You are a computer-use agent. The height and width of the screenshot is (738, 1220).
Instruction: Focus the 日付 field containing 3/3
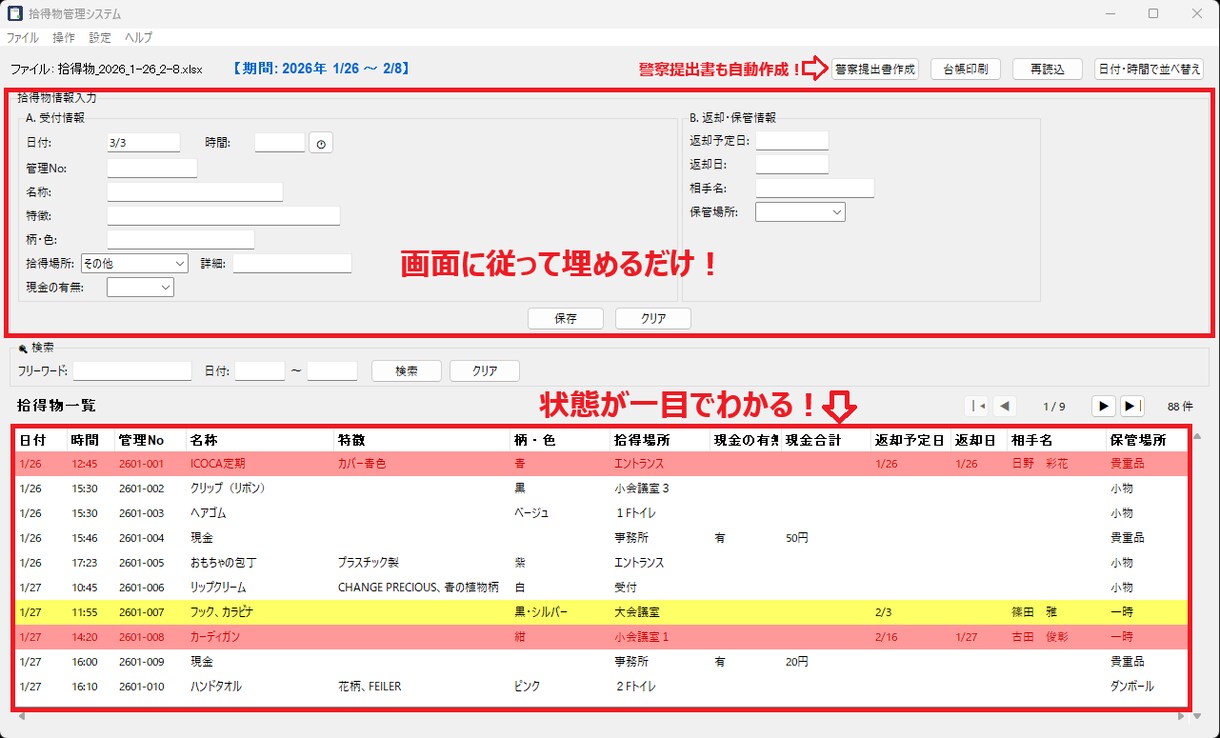[x=143, y=143]
